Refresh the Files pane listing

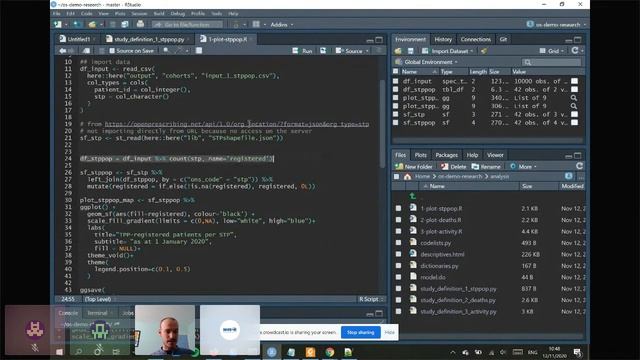coord(579,166)
